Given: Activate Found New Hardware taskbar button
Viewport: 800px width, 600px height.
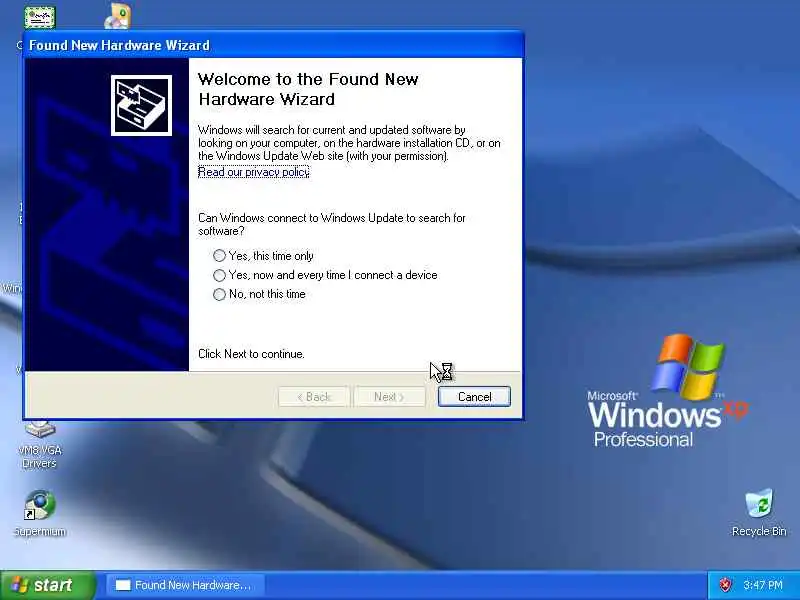Looking at the screenshot, I should 185,585.
